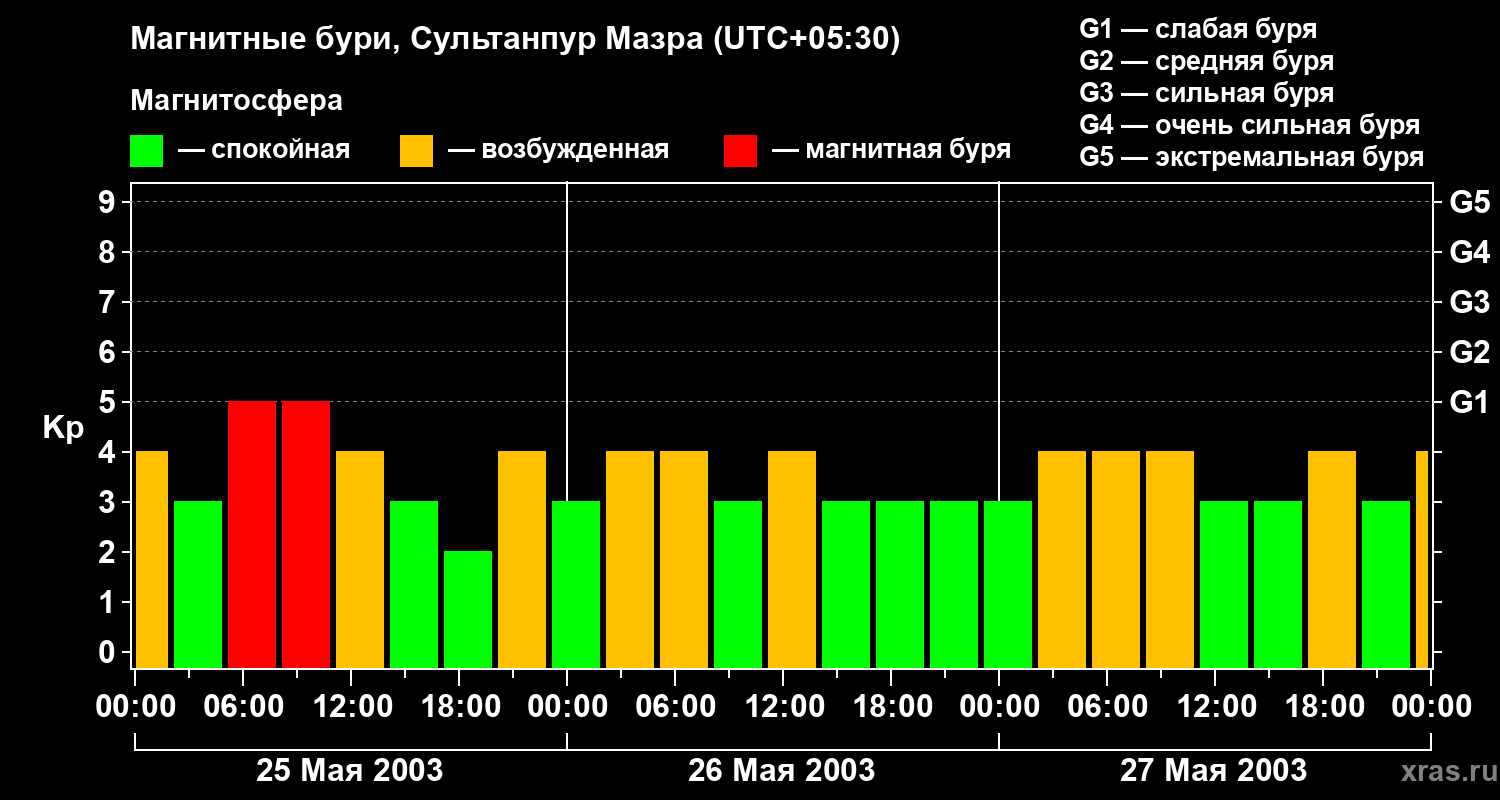Click the right axis 'G5' label
The width and height of the screenshot is (1500, 800).
1470,203
